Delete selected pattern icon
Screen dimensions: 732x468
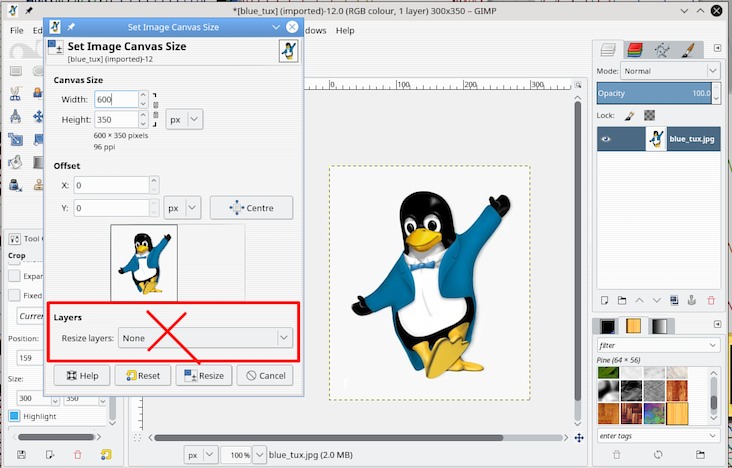pyautogui.click(x=617, y=454)
